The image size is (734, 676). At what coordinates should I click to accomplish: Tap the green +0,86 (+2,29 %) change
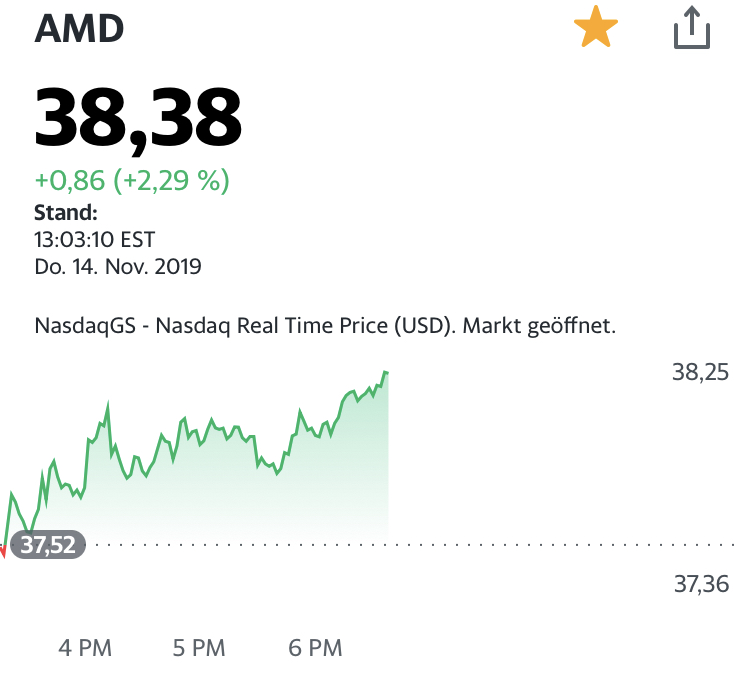[132, 181]
